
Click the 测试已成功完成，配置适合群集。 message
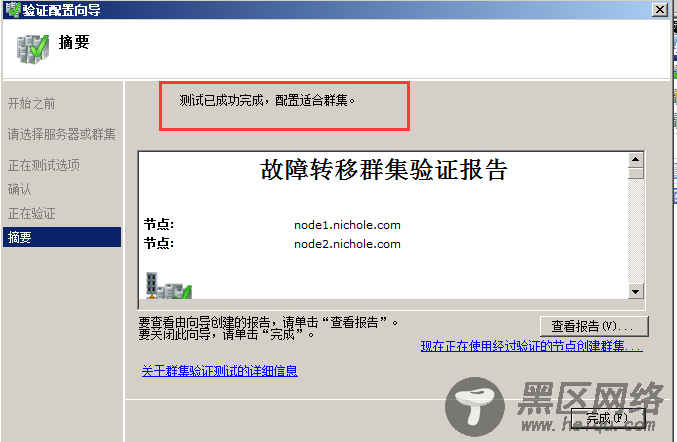point(267,101)
